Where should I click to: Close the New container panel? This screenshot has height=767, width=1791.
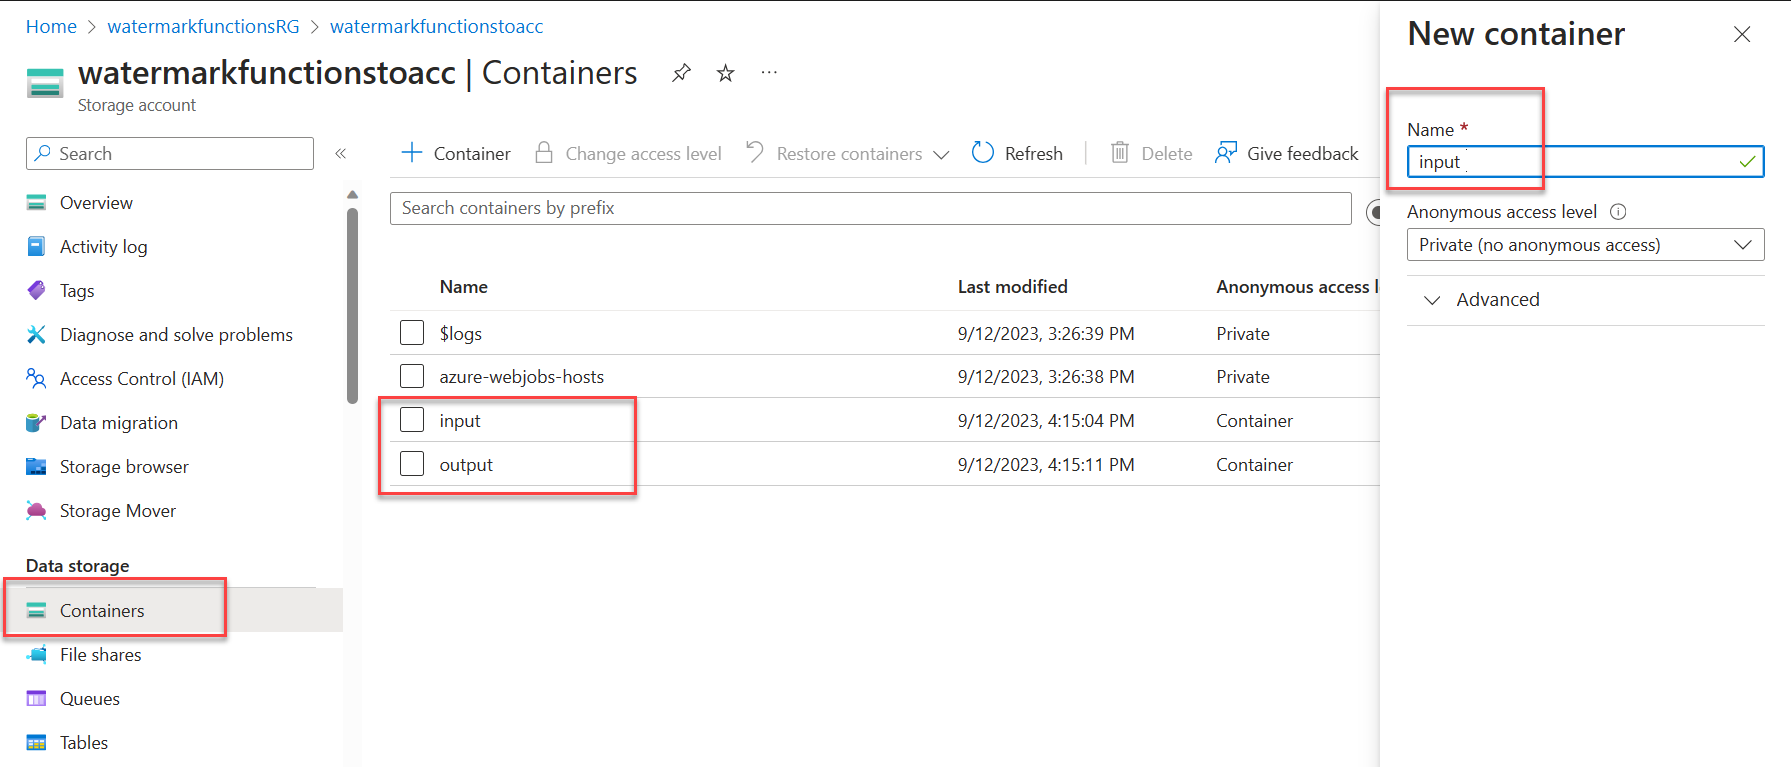[x=1742, y=34]
